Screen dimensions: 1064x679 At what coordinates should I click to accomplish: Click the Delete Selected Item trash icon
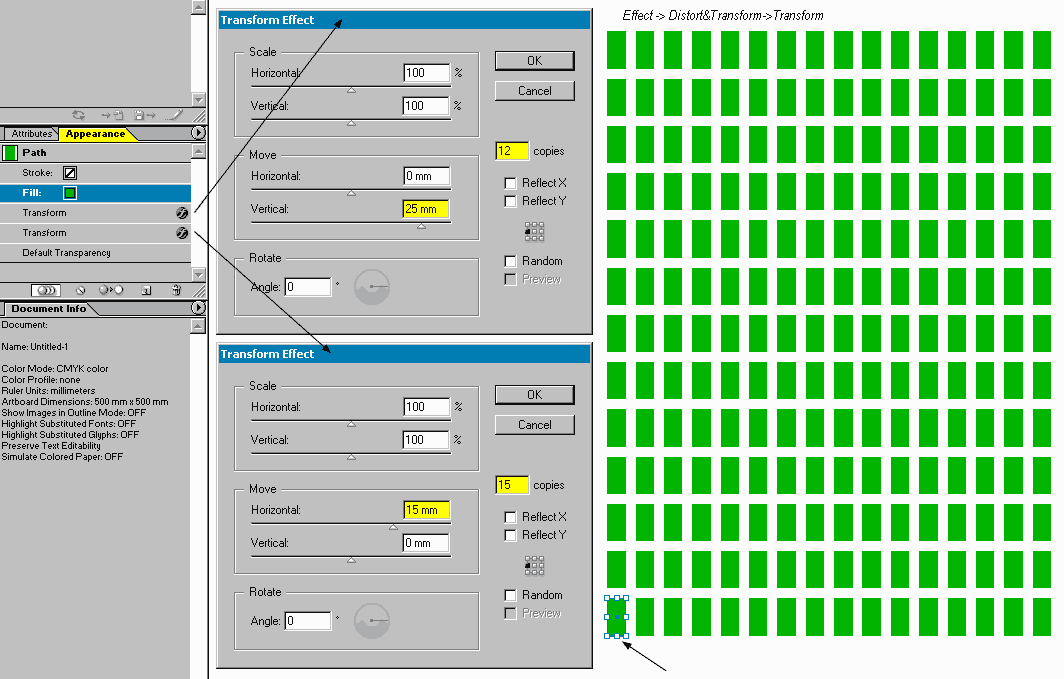[x=176, y=290]
